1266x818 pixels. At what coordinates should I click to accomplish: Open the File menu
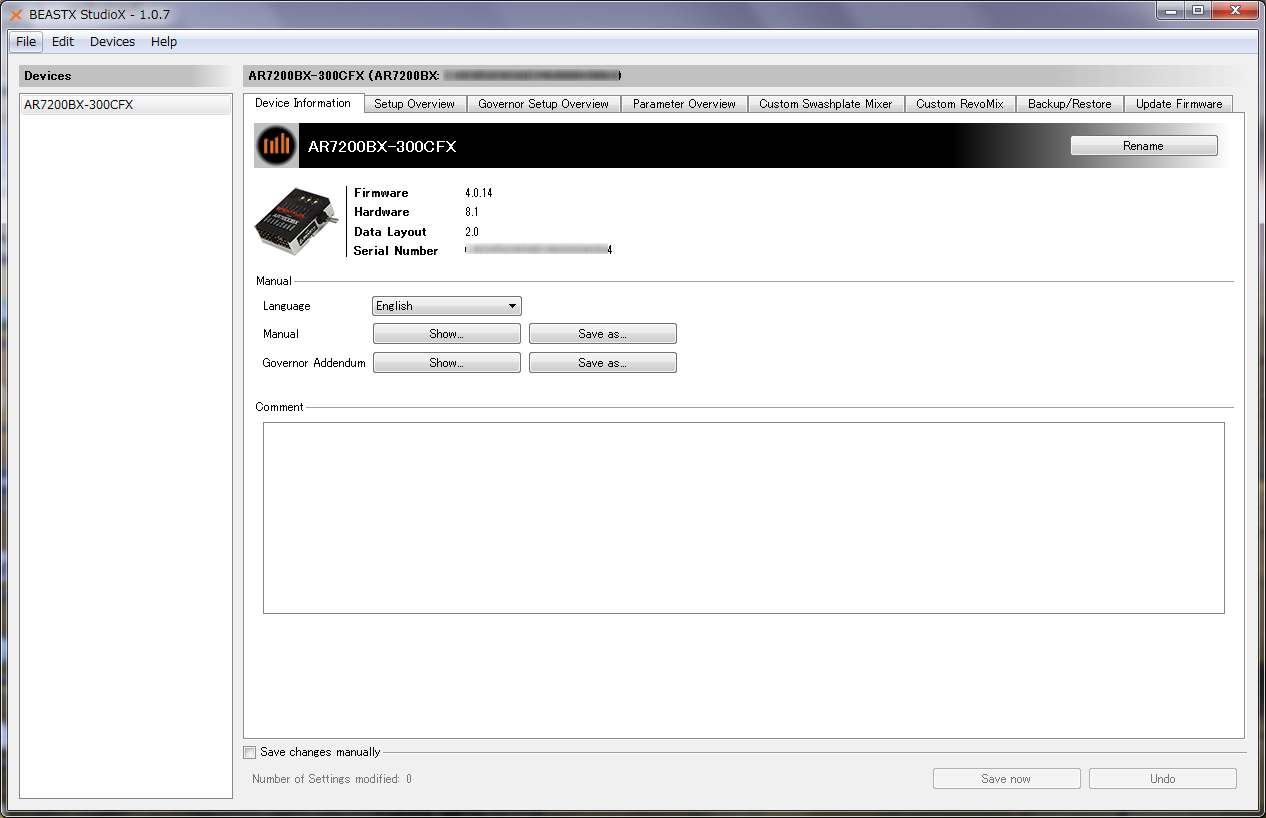coord(26,42)
